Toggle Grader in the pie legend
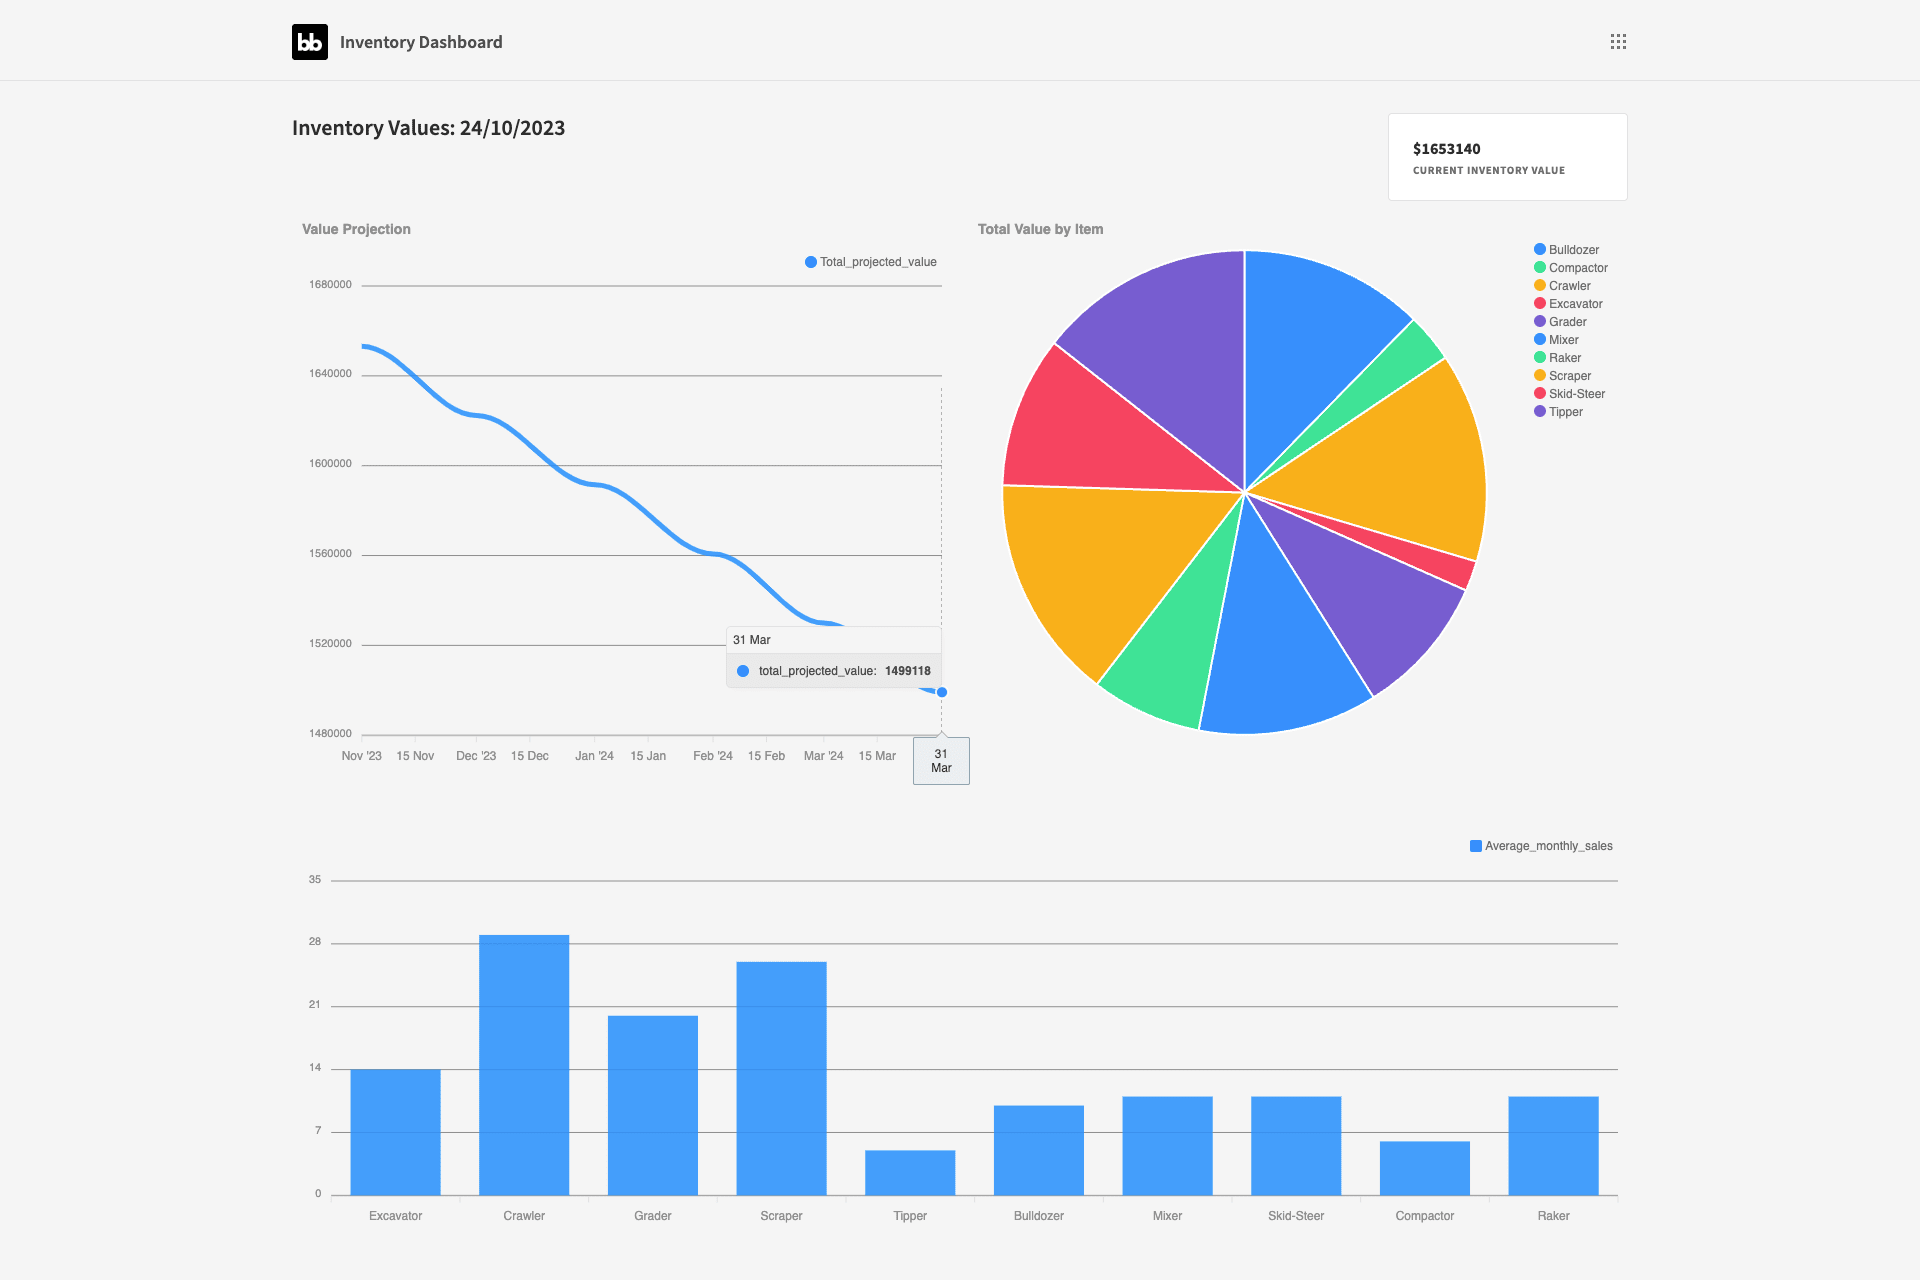This screenshot has width=1920, height=1280. [x=1560, y=322]
